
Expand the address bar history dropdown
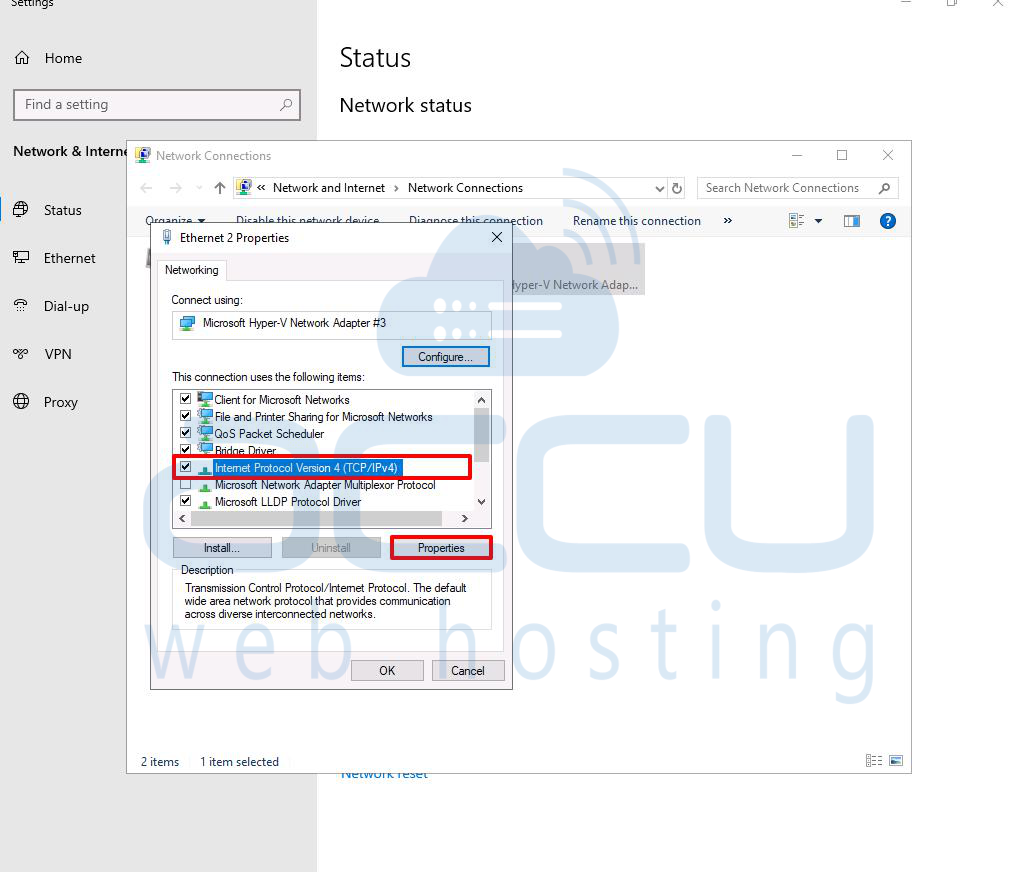coord(660,188)
